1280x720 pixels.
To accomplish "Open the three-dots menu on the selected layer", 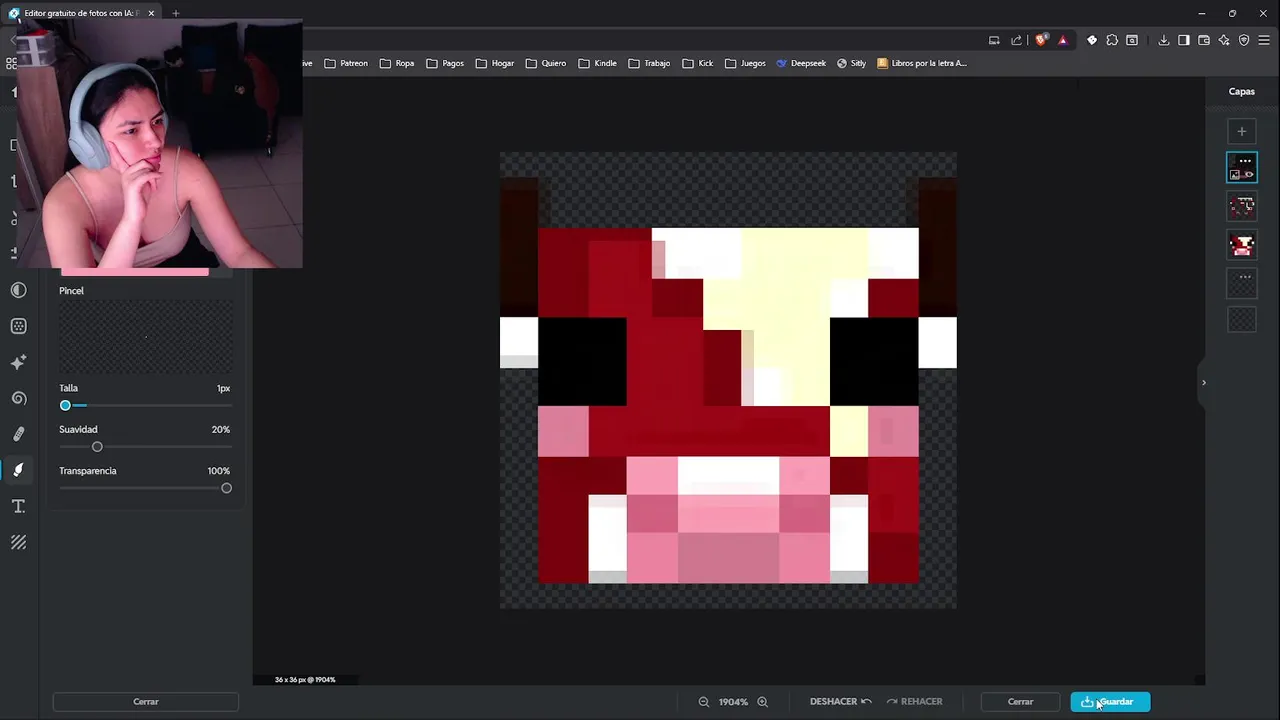I will (x=1245, y=160).
